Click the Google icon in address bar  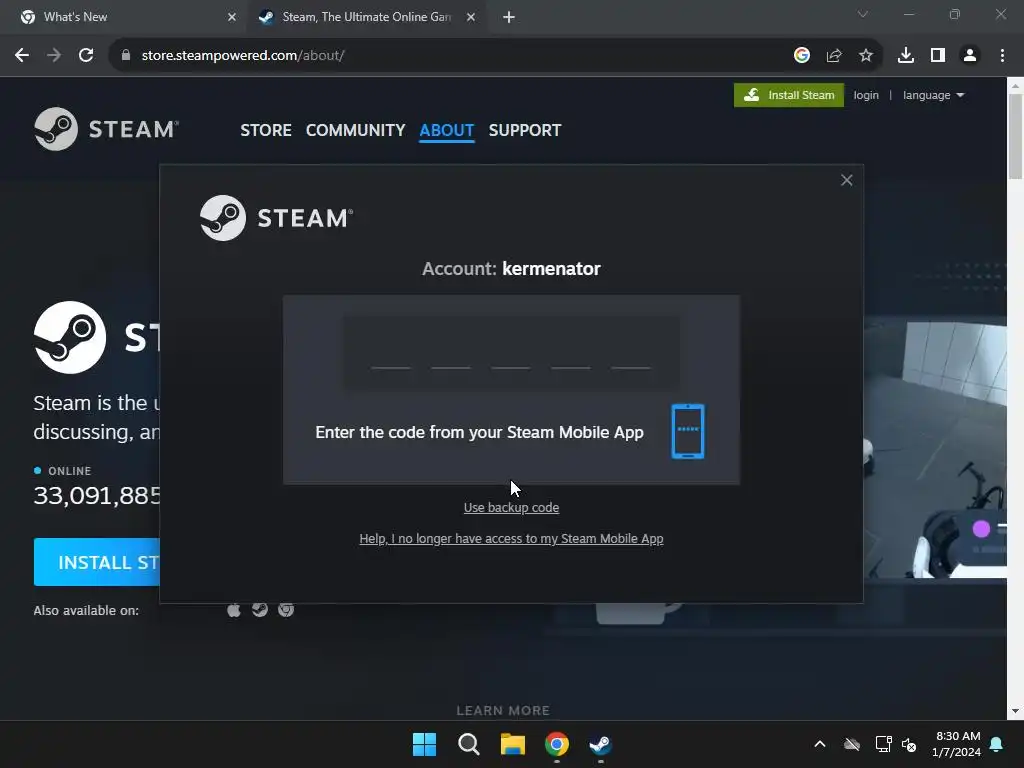tap(802, 56)
